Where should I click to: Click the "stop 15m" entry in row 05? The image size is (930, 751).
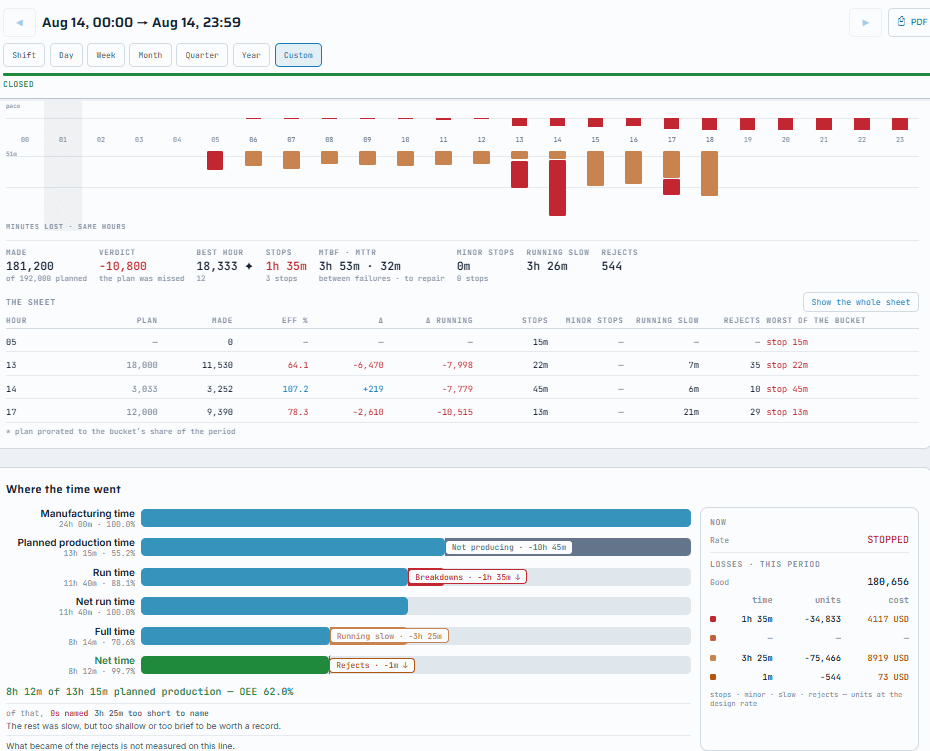click(x=787, y=342)
